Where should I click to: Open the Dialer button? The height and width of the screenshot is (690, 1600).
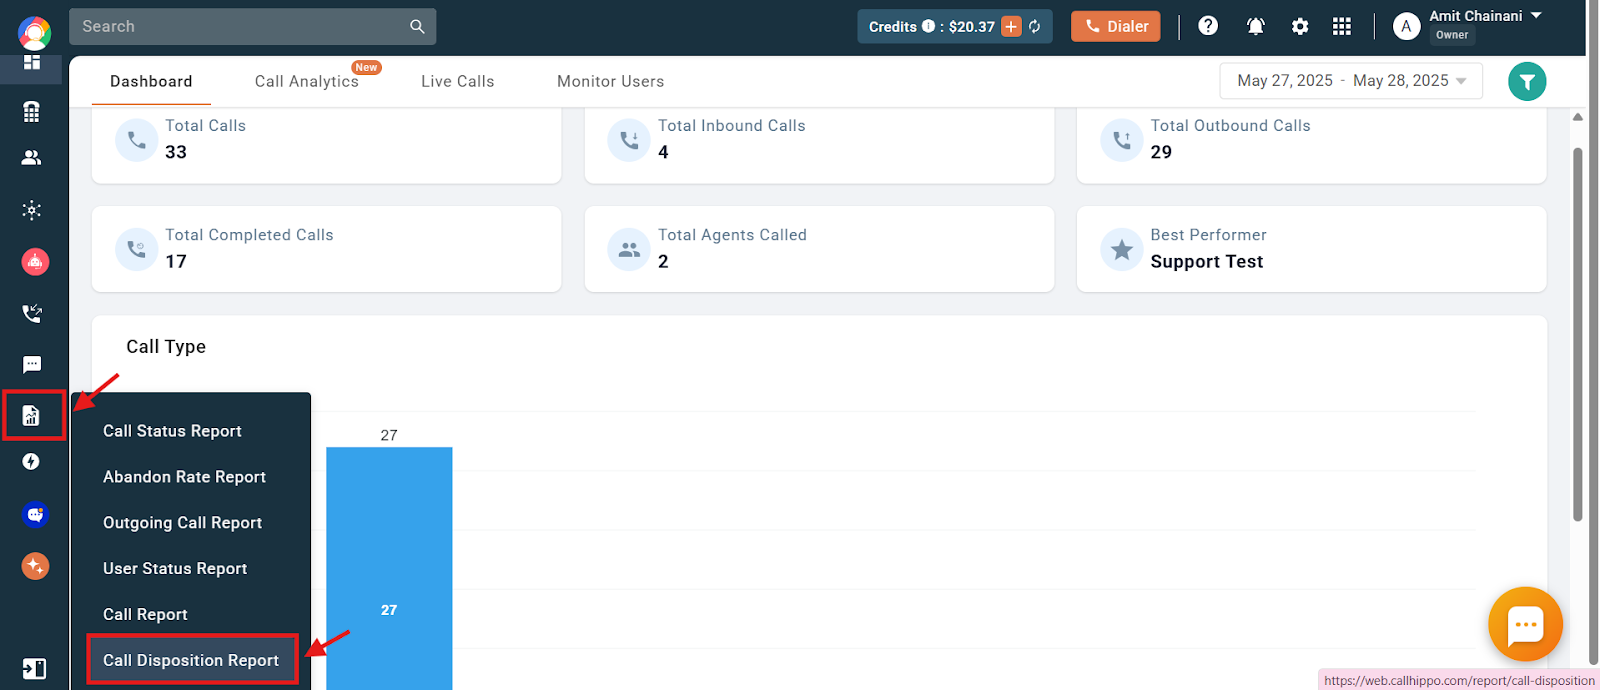pyautogui.click(x=1116, y=27)
